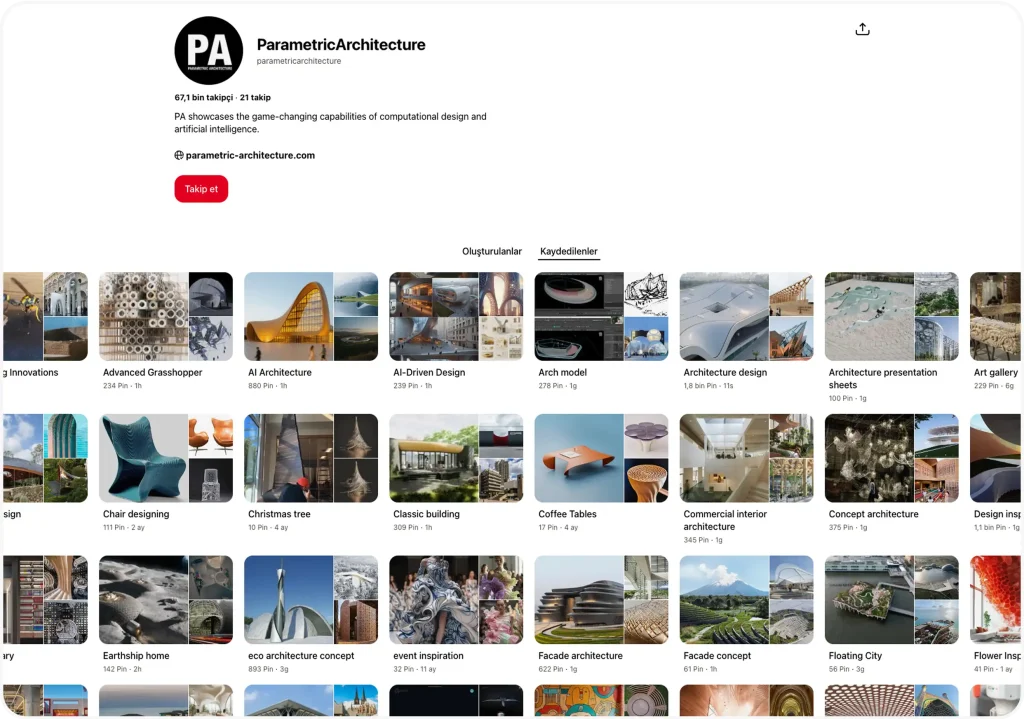Screen dimensions: 1024x719
Task: Click the Floating City title text
Action: coord(855,656)
